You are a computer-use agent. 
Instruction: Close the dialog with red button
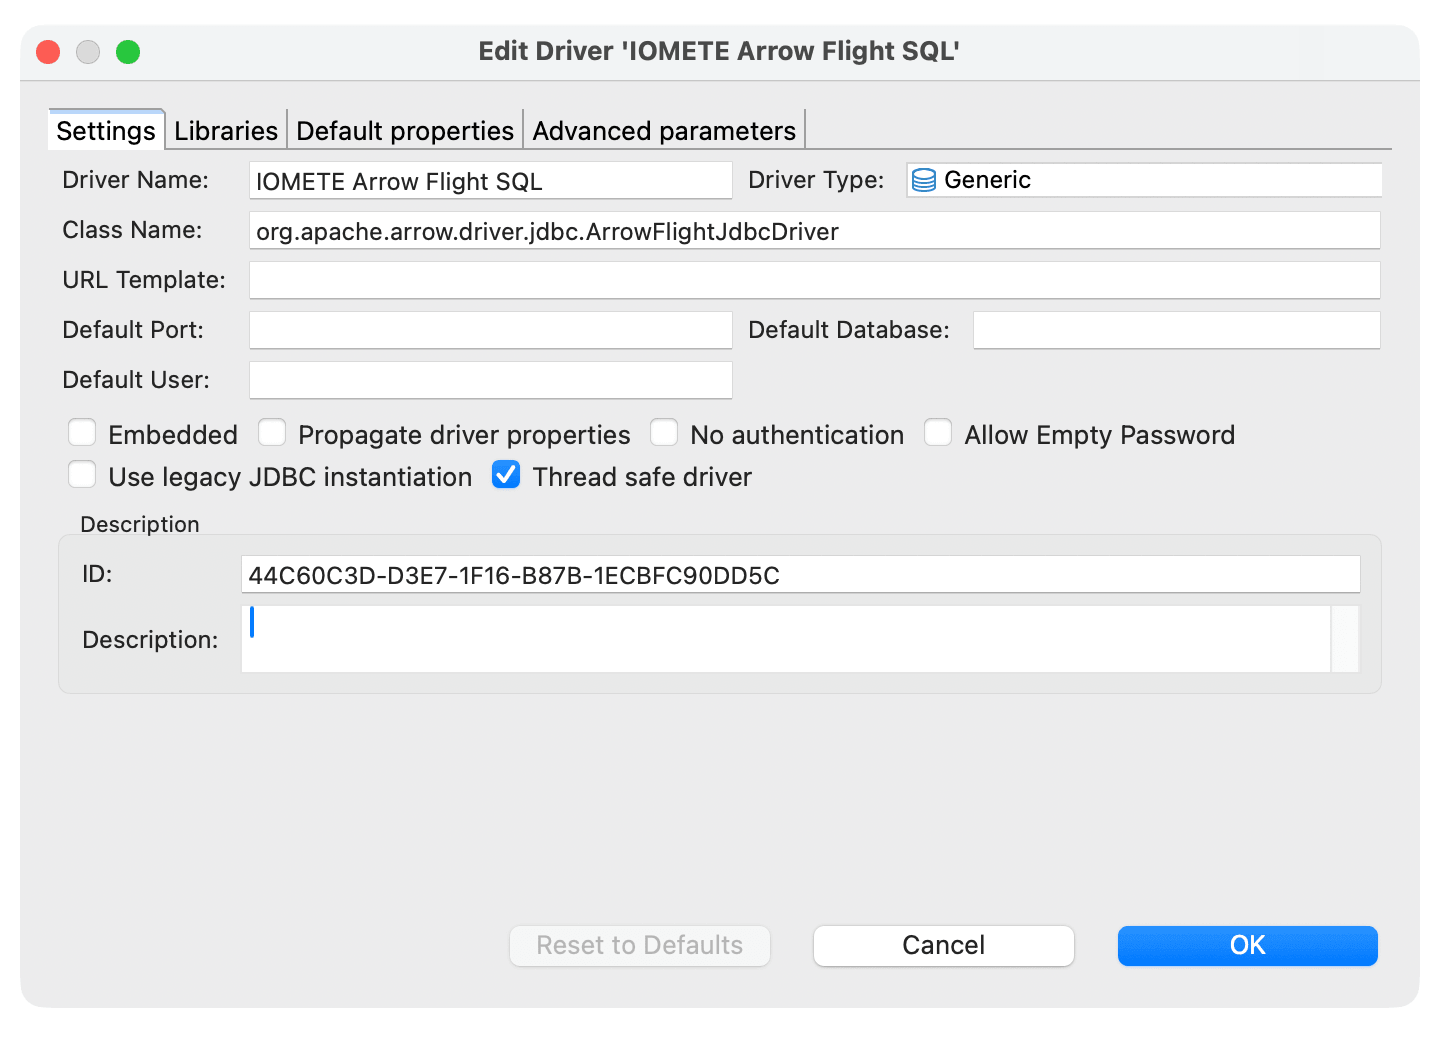click(48, 51)
